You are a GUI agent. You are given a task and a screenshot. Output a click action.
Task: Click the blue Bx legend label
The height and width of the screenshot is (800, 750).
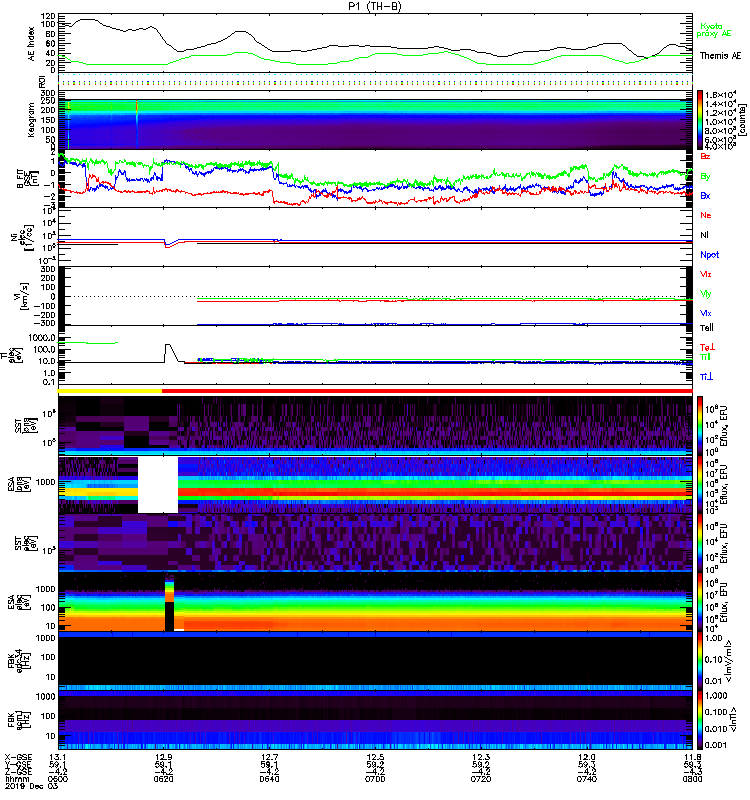[x=705, y=195]
